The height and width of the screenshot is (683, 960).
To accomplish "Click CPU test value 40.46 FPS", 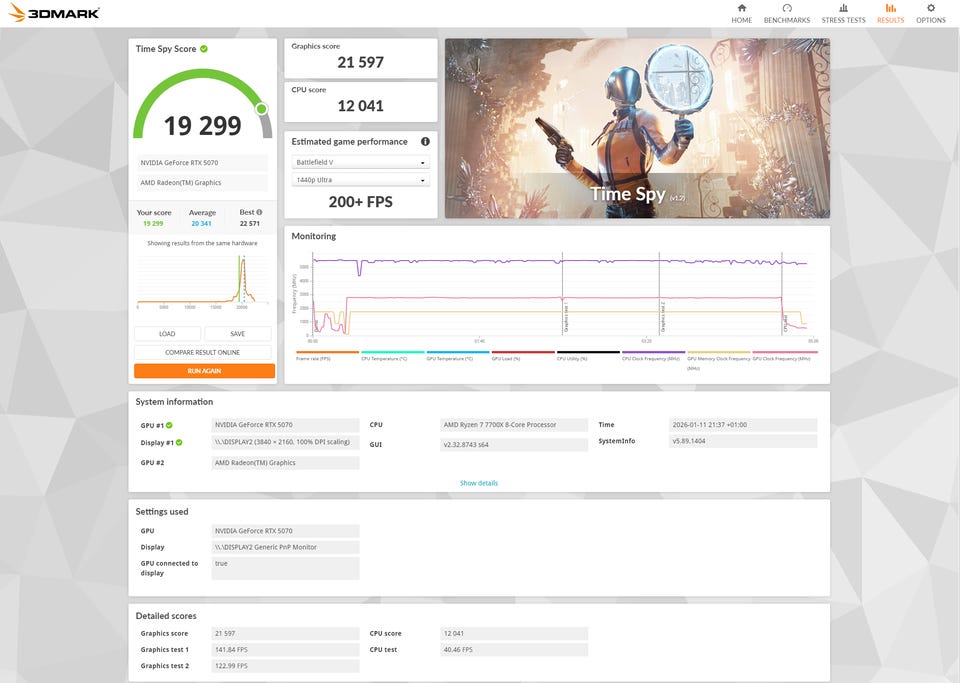I will 514,649.
